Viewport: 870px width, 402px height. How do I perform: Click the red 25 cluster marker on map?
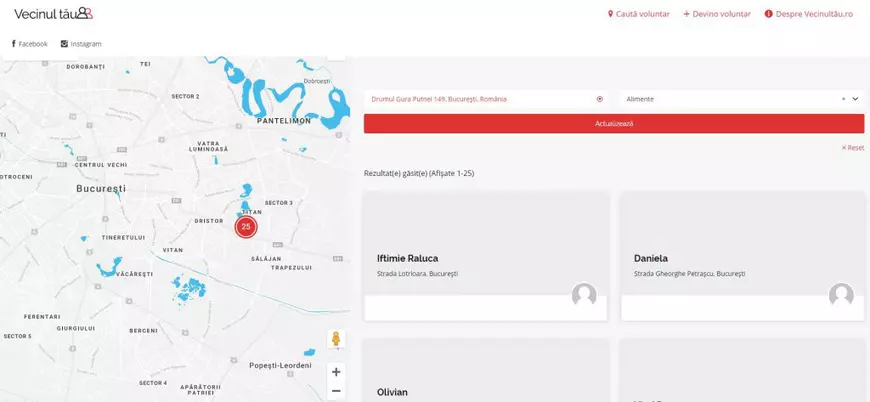(x=246, y=227)
